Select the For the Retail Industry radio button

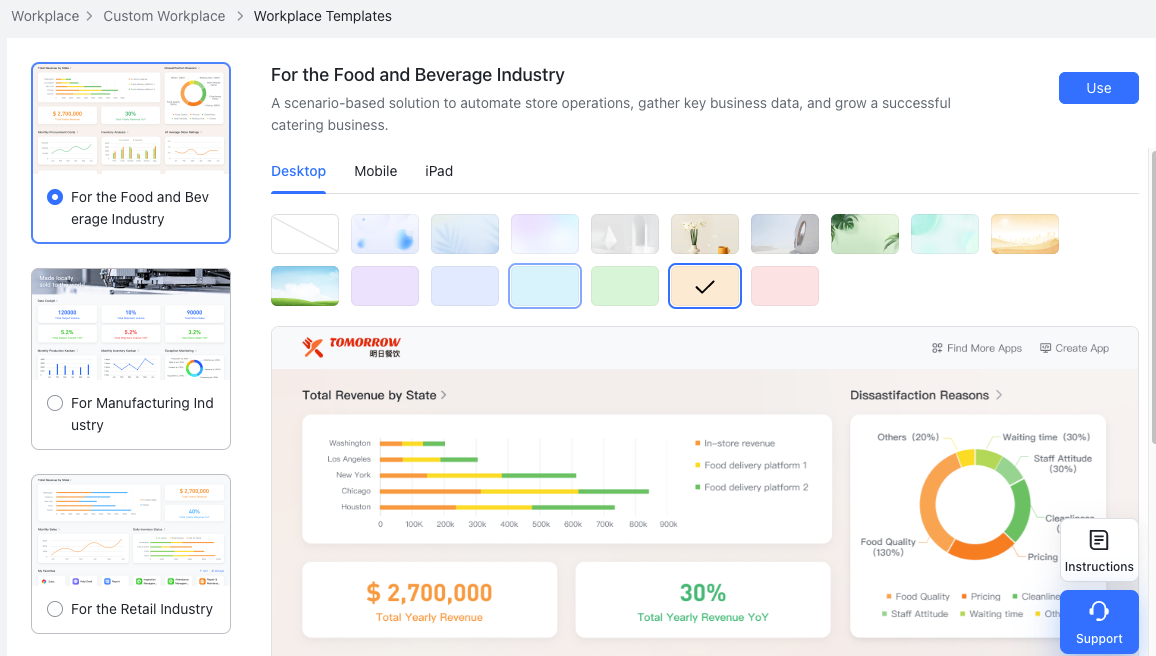coord(55,609)
